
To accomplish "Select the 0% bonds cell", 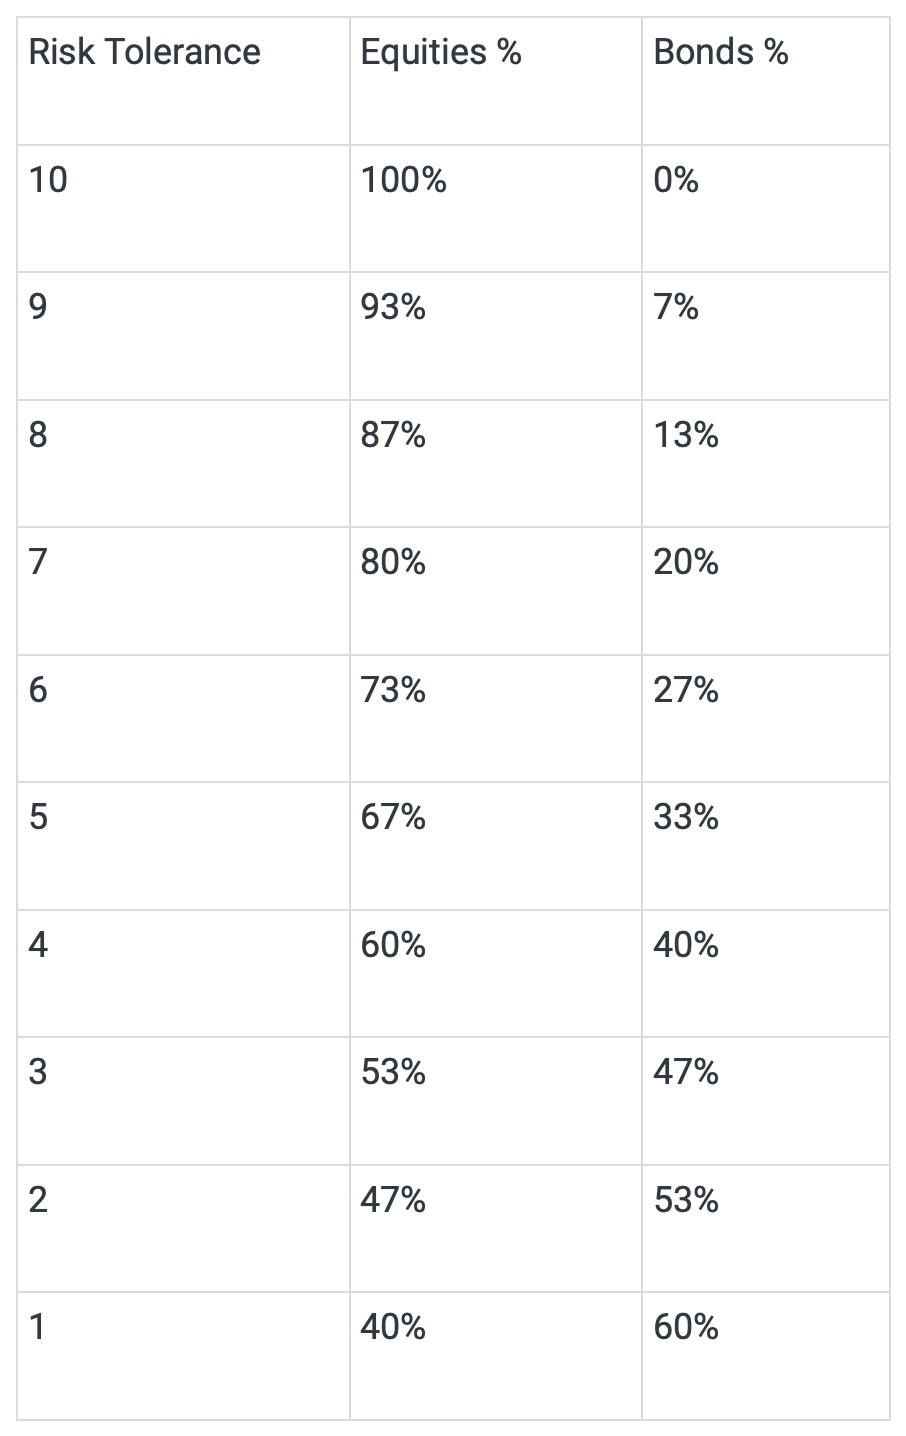I will (766, 208).
